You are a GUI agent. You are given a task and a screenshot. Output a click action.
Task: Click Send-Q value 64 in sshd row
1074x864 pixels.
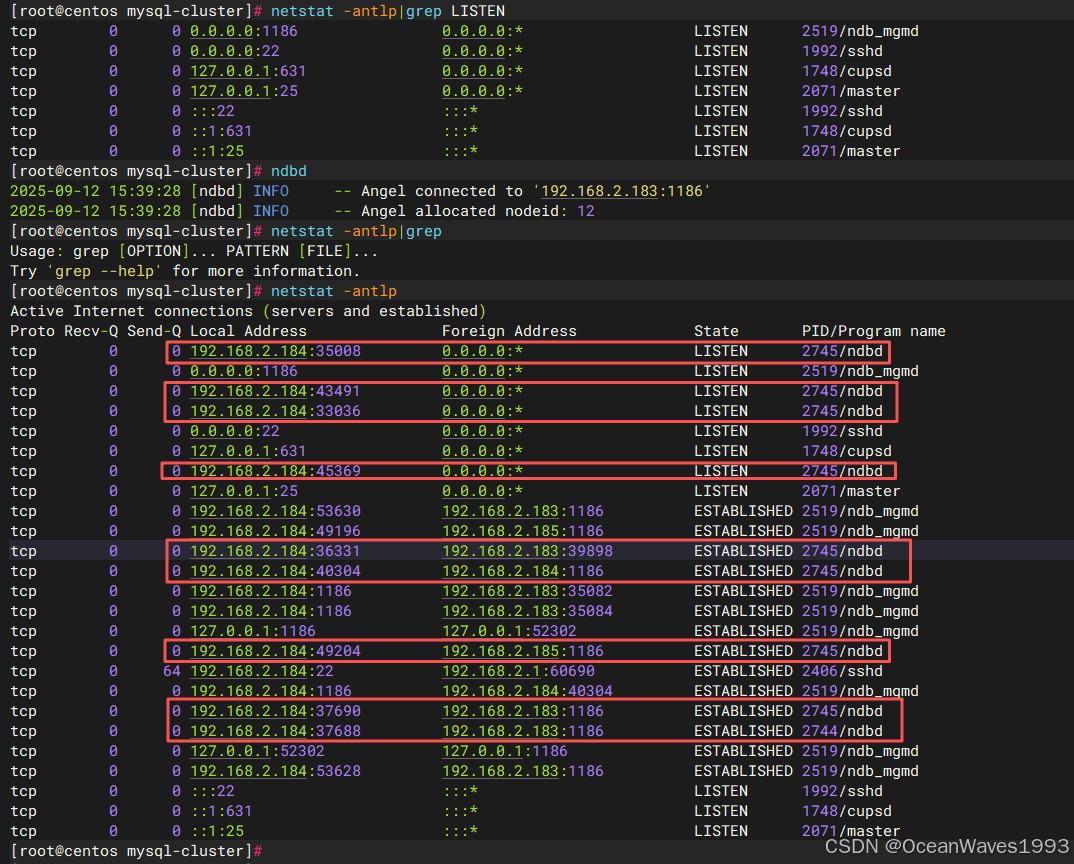coord(172,671)
